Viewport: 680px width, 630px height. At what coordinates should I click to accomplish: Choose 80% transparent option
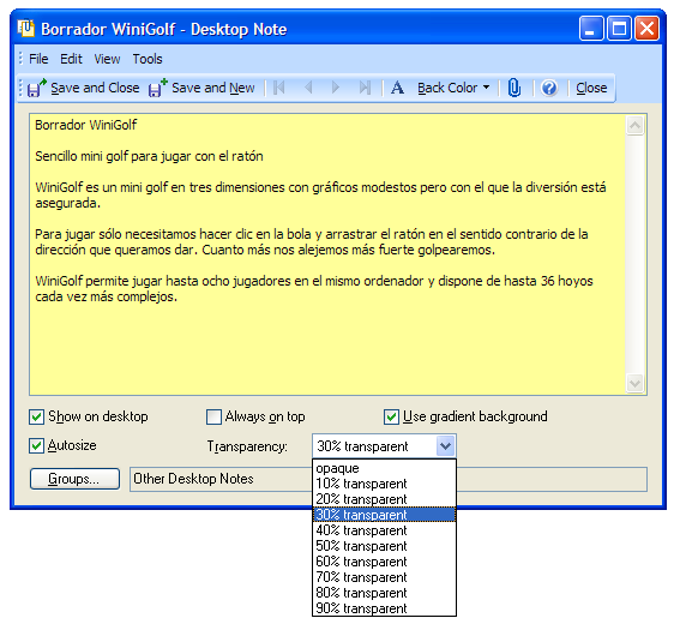click(x=384, y=593)
